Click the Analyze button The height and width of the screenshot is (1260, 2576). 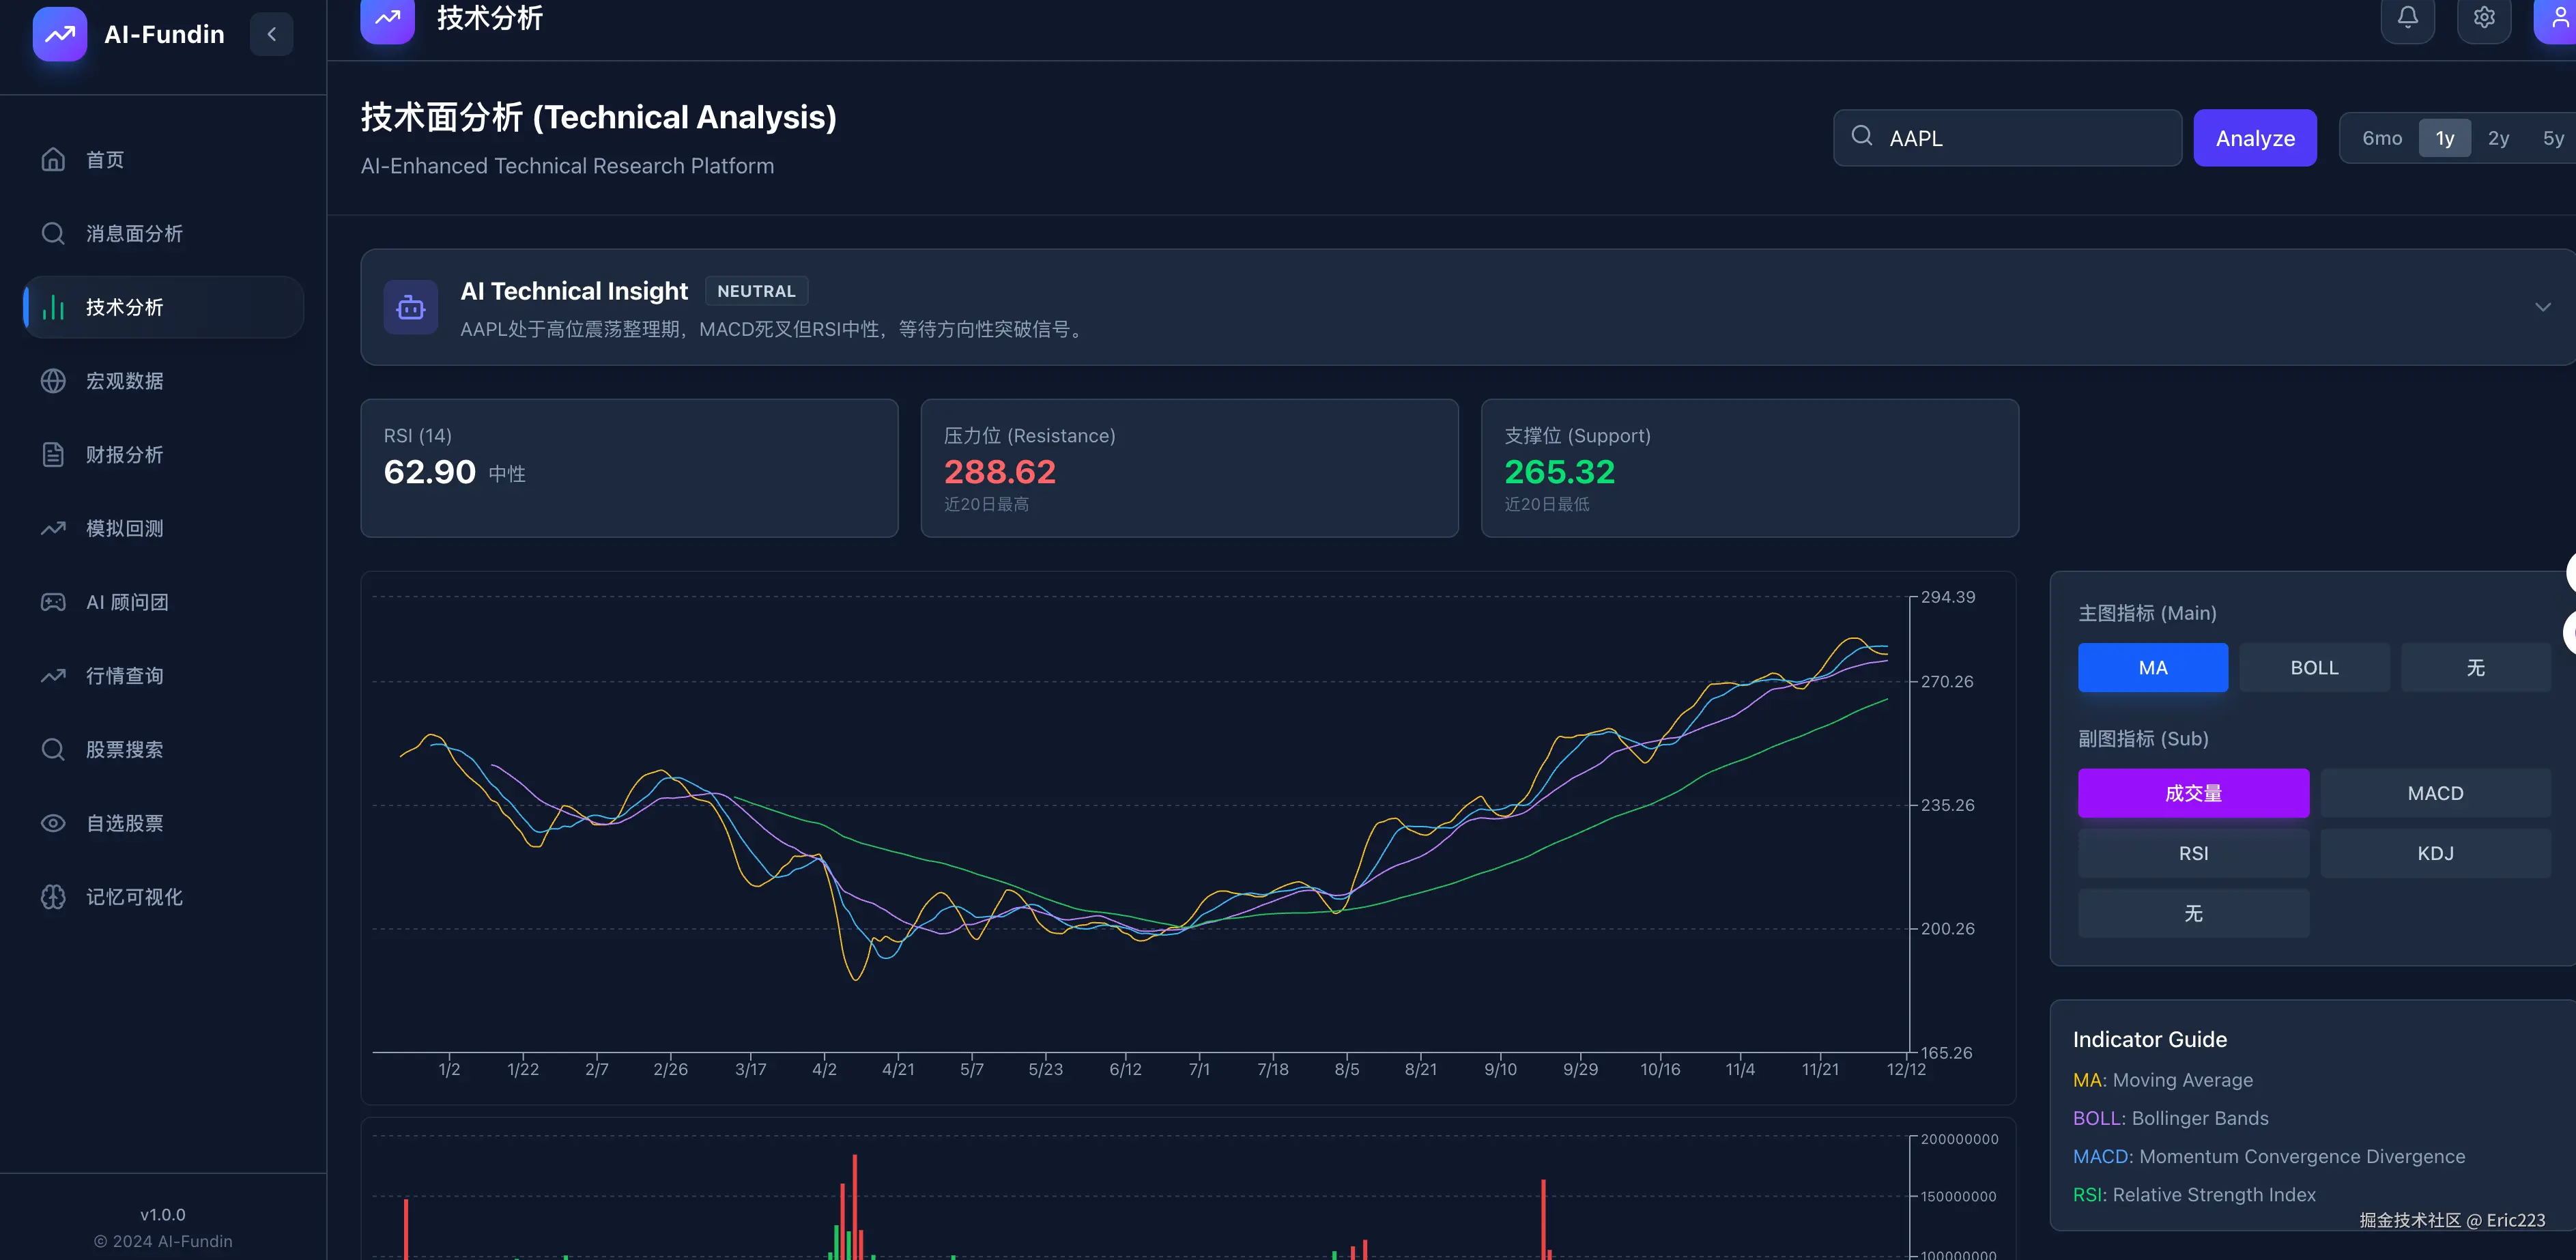pyautogui.click(x=2254, y=138)
